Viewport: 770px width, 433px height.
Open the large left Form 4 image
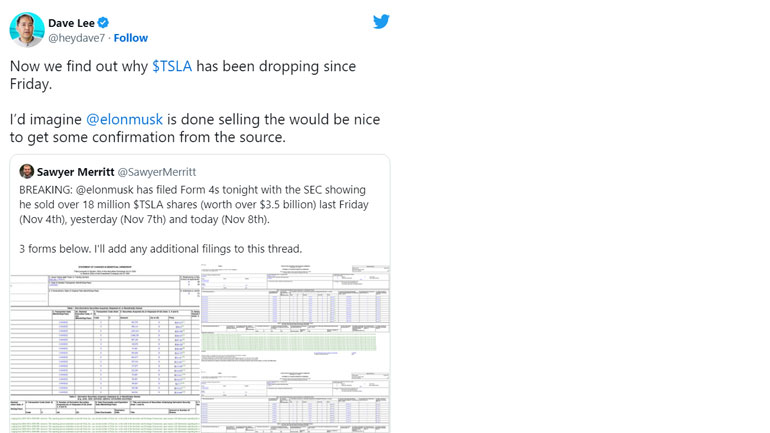click(x=105, y=348)
